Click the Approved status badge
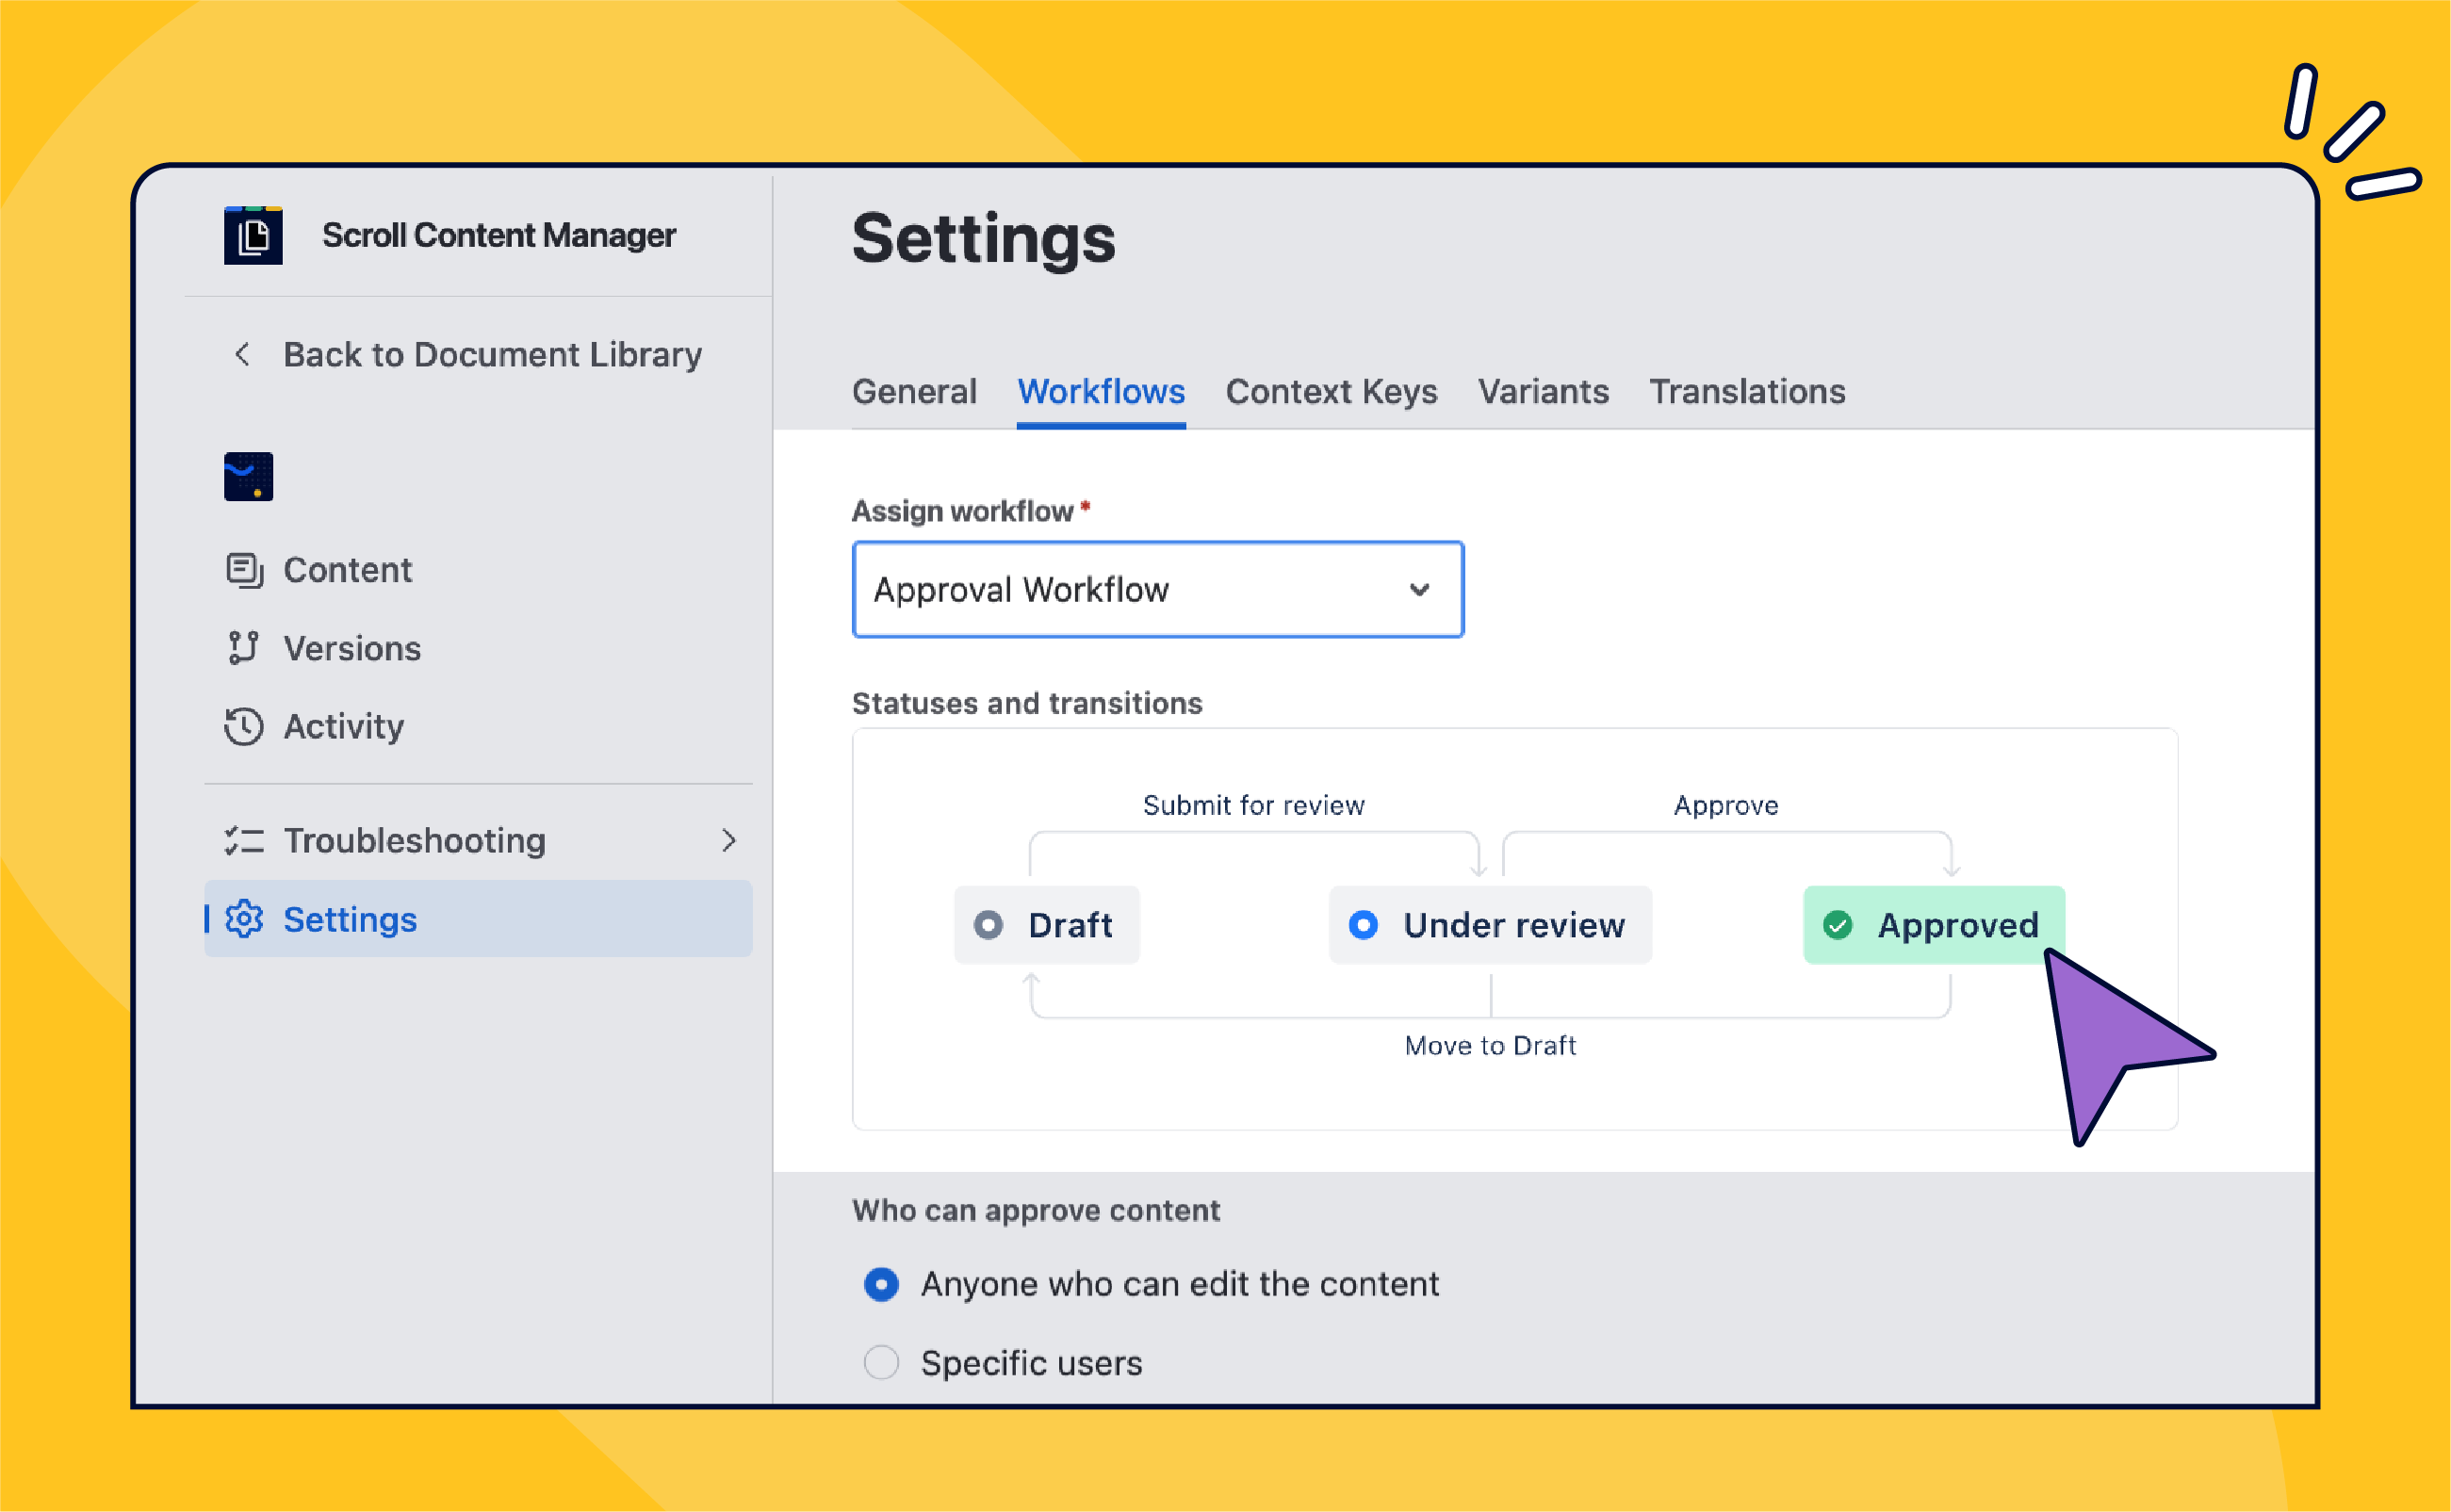Viewport: 2451px width, 1512px height. click(x=1934, y=925)
